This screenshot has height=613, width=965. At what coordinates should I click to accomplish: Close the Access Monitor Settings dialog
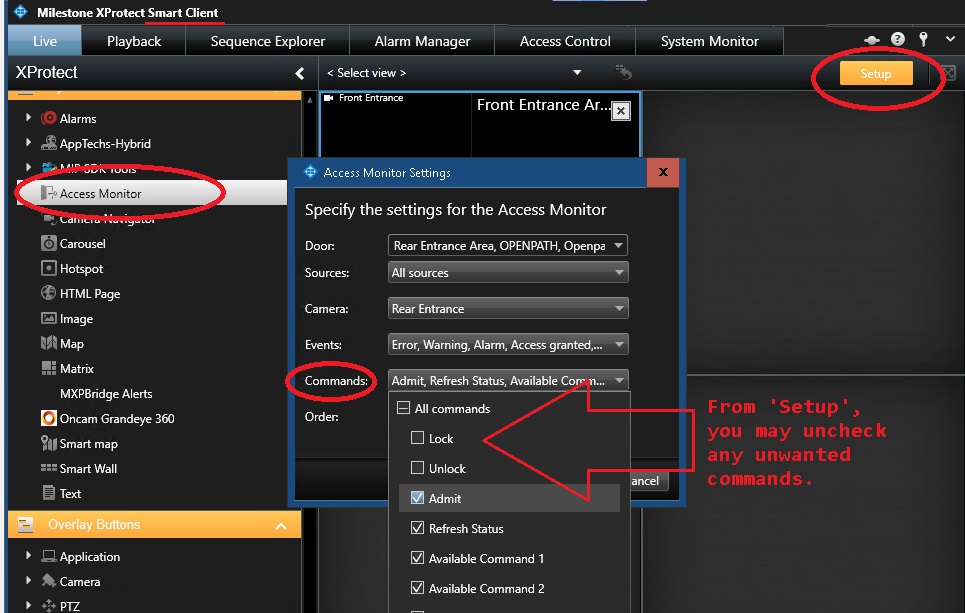pyautogui.click(x=663, y=172)
